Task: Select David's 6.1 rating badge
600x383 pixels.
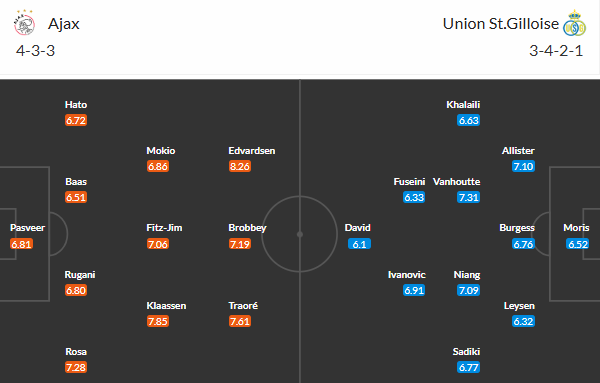Action: click(x=359, y=244)
